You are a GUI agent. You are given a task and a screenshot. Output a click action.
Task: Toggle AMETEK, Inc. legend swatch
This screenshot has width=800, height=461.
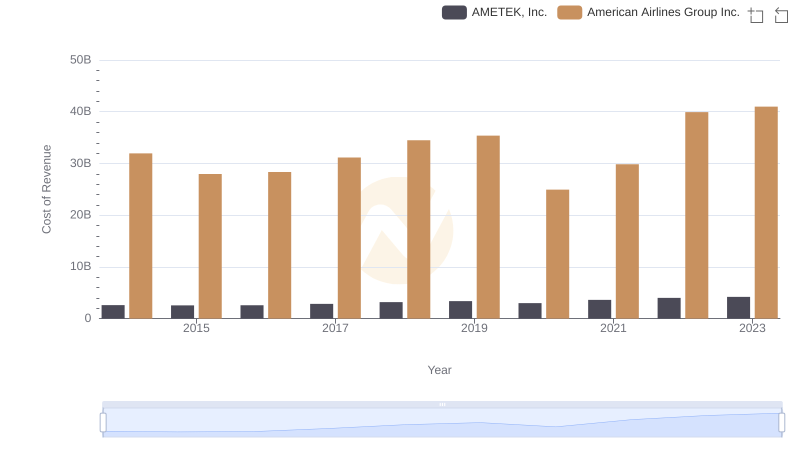tap(454, 12)
